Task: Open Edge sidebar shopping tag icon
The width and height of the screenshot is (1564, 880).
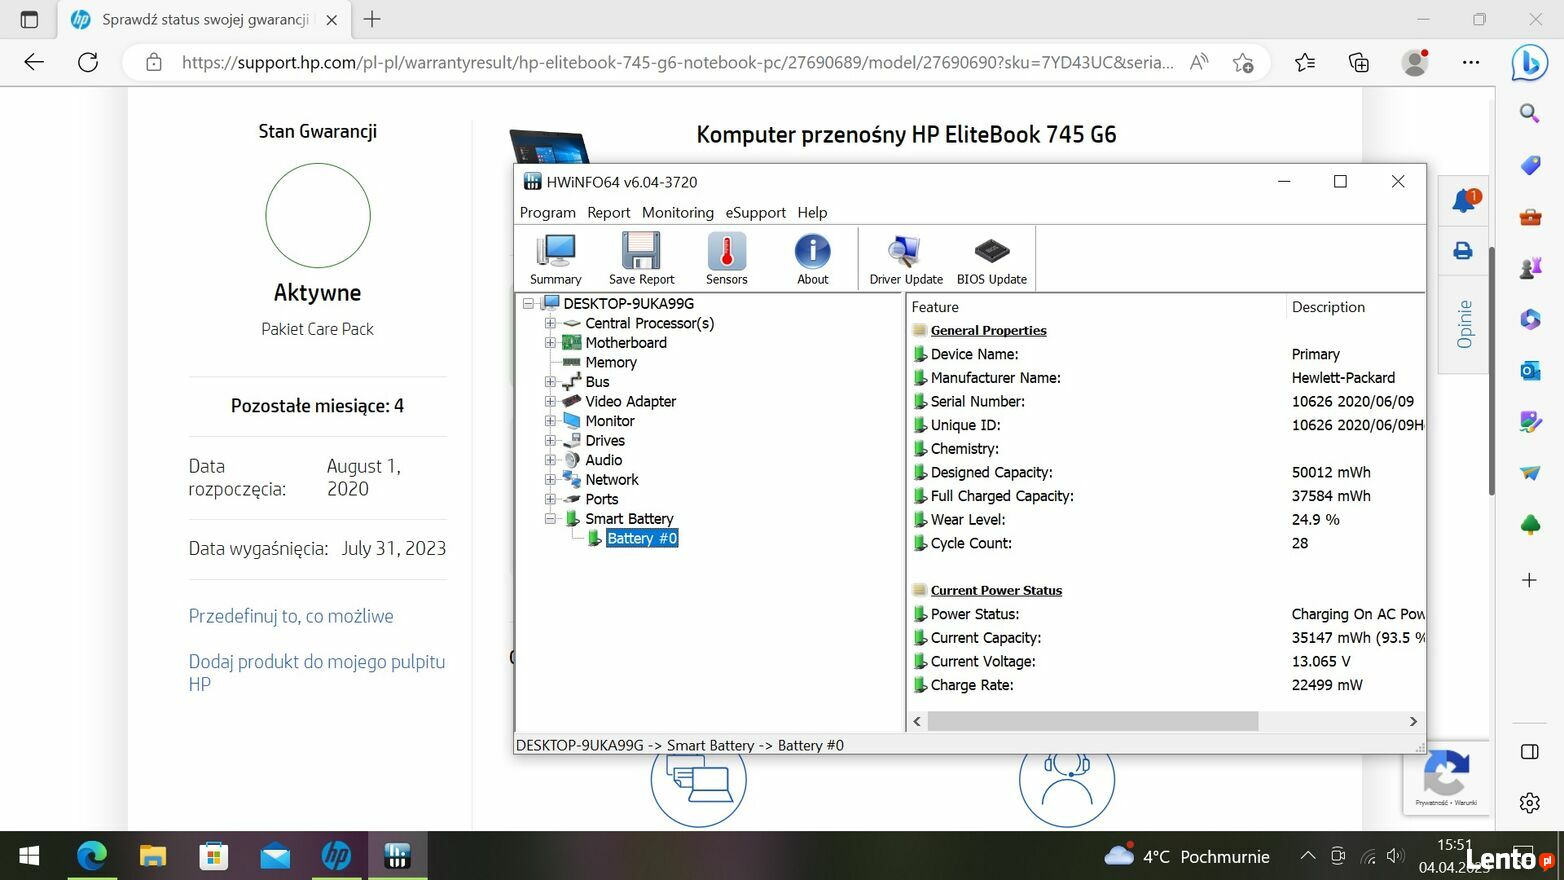Action: coord(1530,164)
